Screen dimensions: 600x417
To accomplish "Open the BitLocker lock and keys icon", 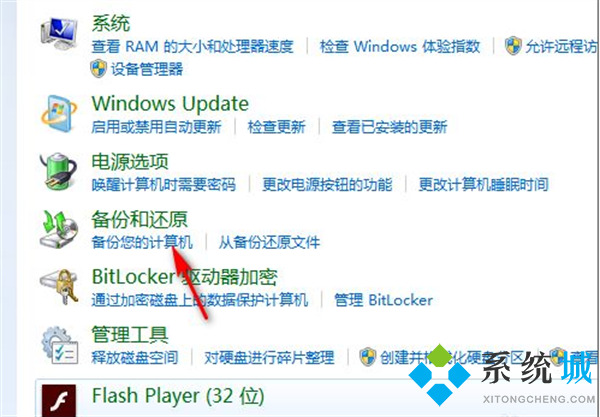I will click(59, 287).
